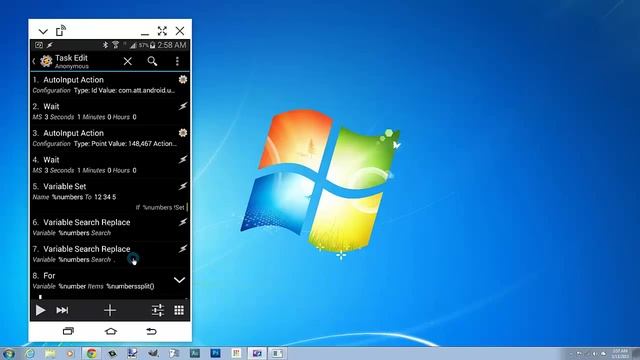Screen dimensions: 640x360
Task: Open the three-dot overflow menu
Action: click(177, 61)
